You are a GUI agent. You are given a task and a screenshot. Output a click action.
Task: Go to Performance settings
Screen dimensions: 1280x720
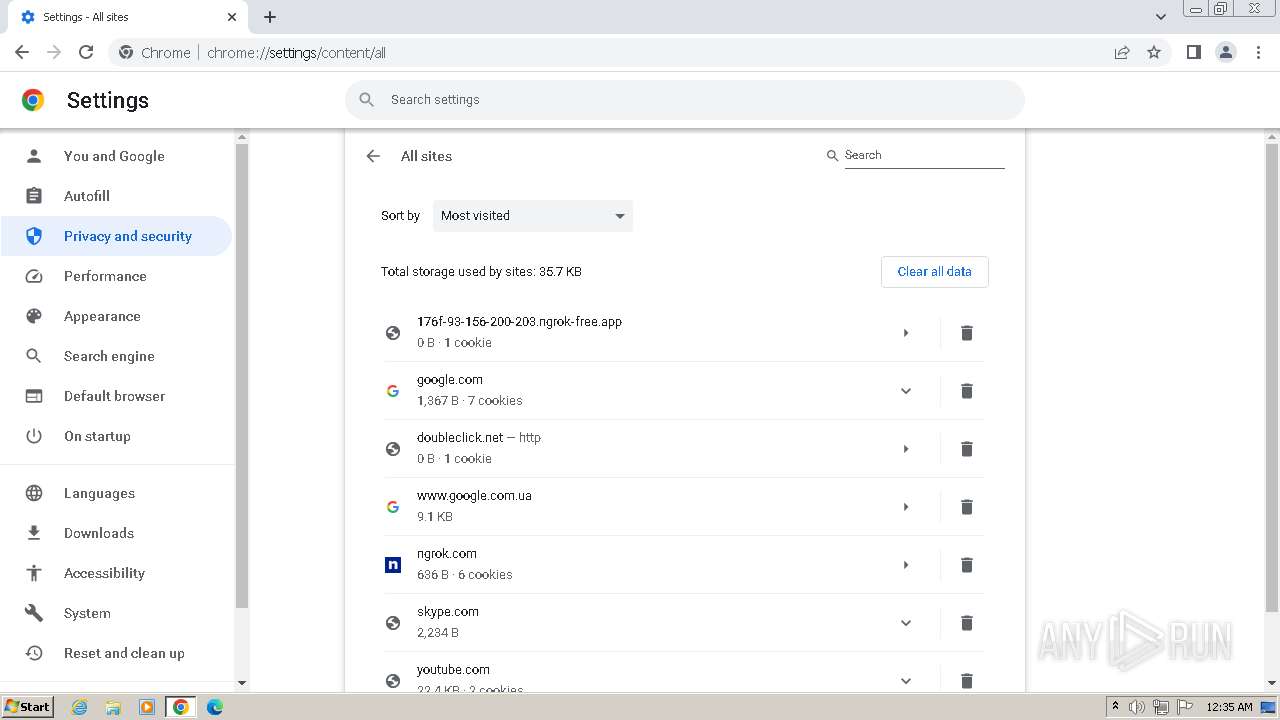click(x=117, y=276)
